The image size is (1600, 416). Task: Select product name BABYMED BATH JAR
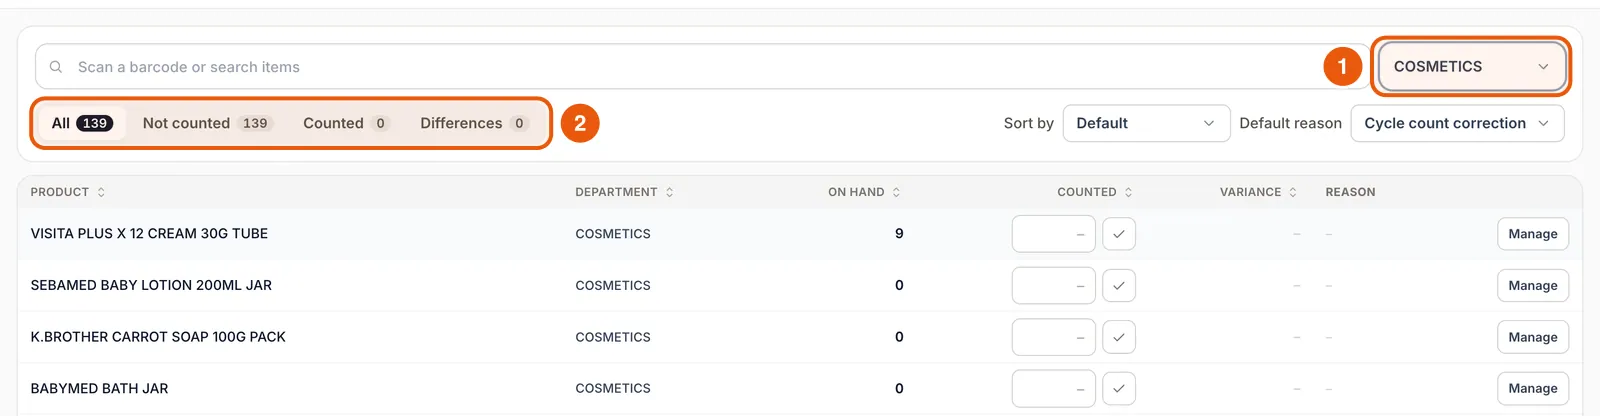(99, 388)
